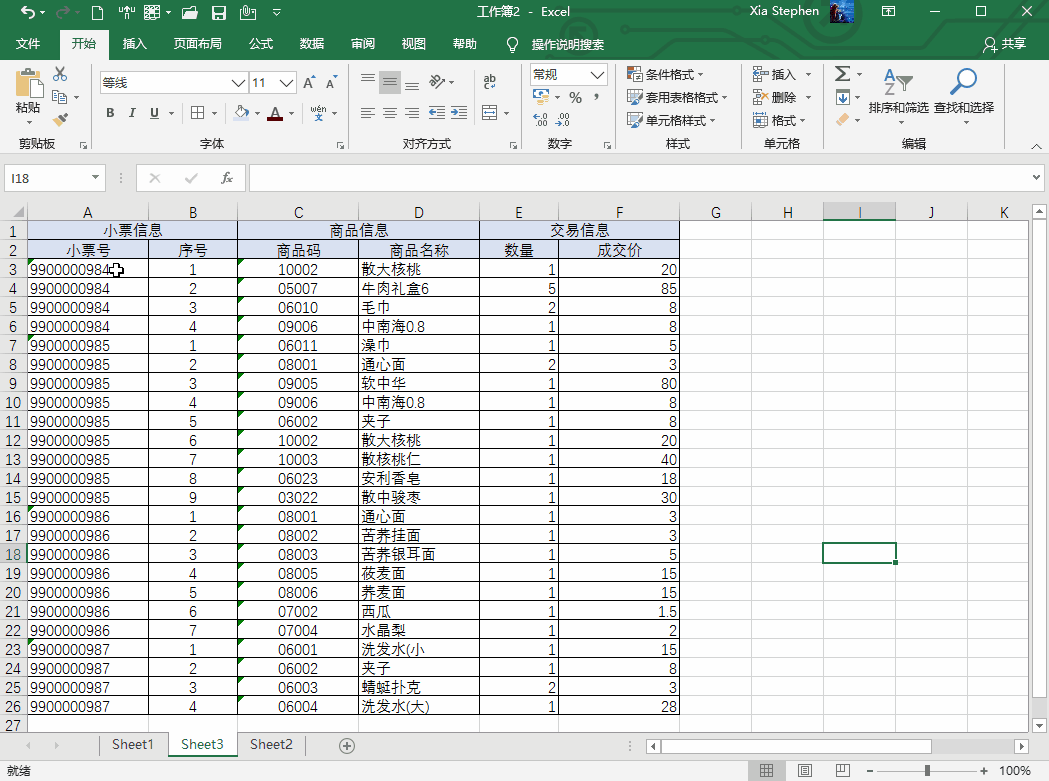Screen dimensions: 1049x781
Task: Switch to the Sheet1 tab
Action: pos(132,745)
